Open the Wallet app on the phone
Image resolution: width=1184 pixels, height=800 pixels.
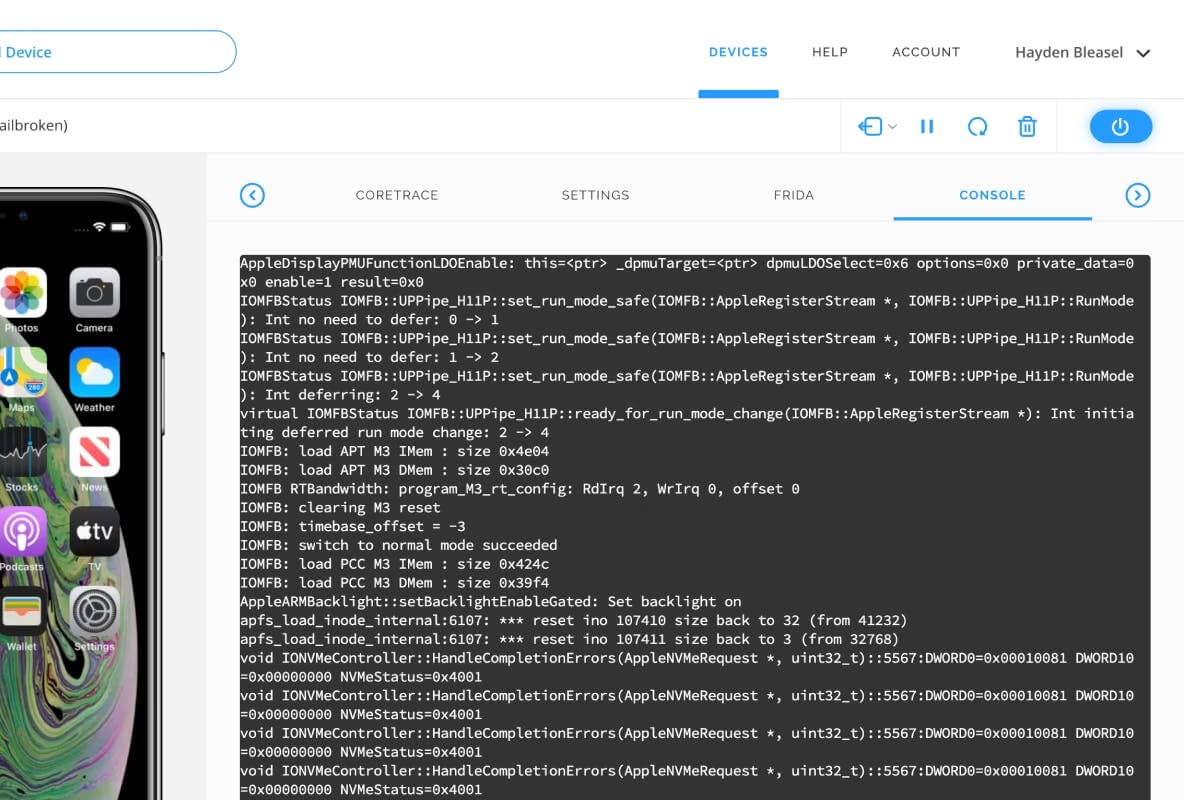click(x=22, y=611)
